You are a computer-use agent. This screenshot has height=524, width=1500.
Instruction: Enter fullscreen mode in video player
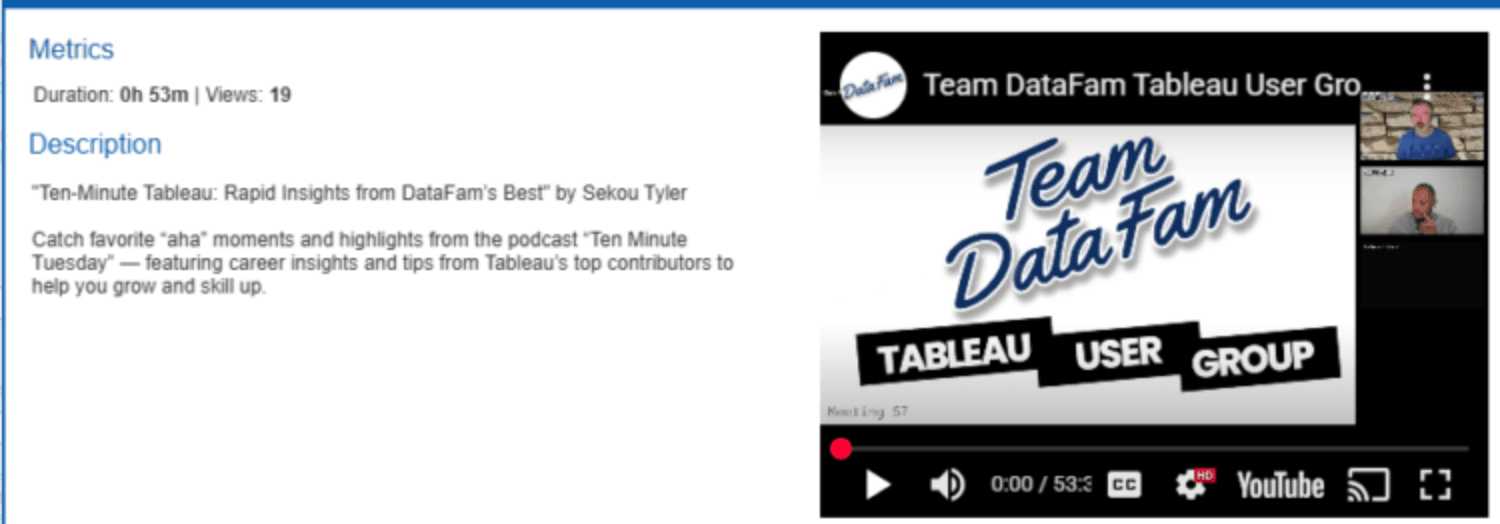[x=1435, y=485]
